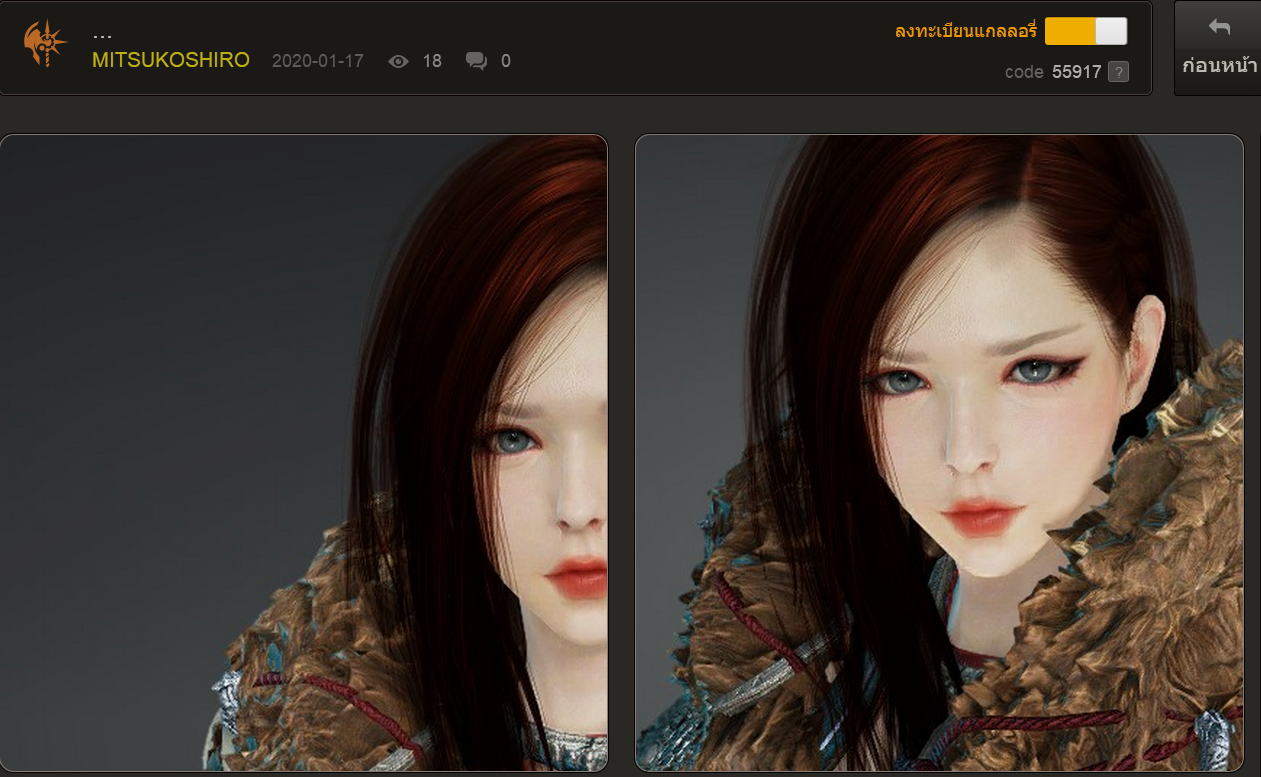
Task: Click the eye views icon
Action: coord(398,61)
